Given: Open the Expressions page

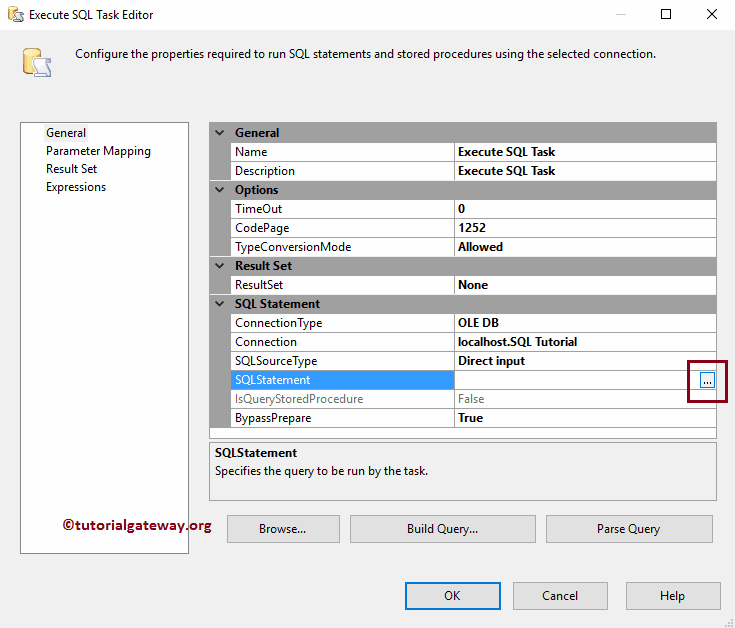Looking at the screenshot, I should pos(76,187).
